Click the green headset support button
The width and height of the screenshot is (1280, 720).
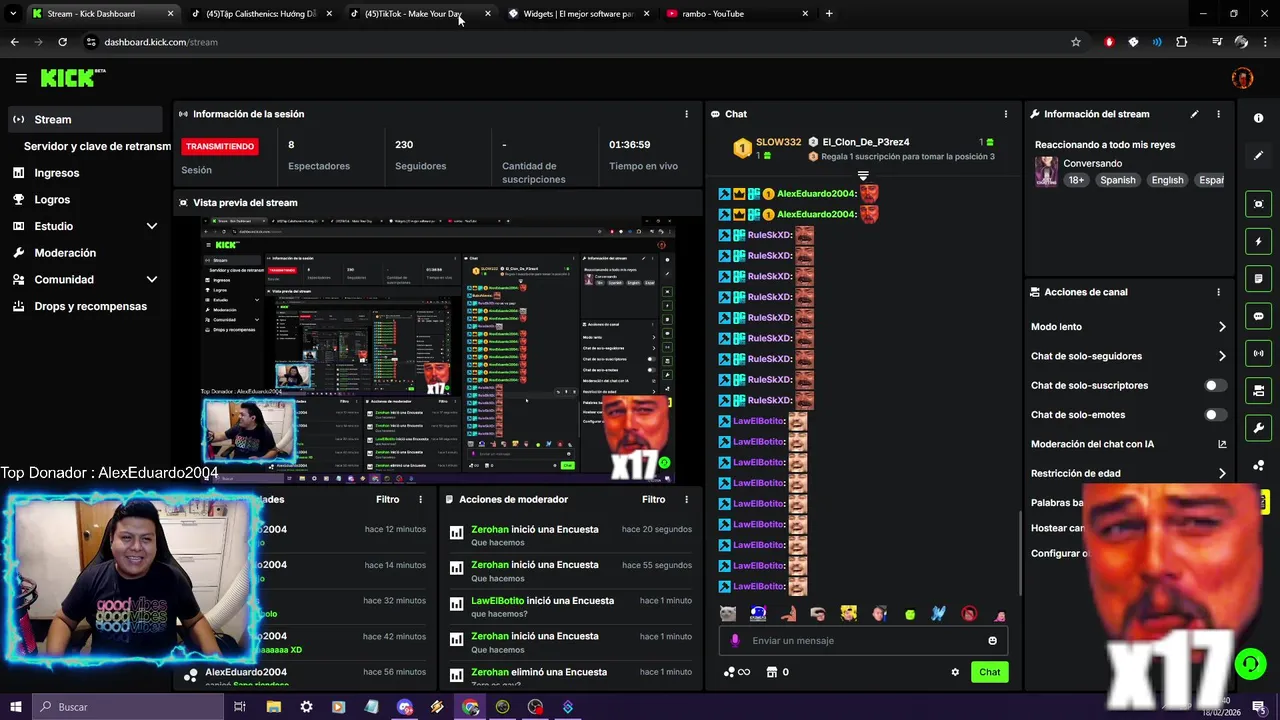click(x=1249, y=664)
